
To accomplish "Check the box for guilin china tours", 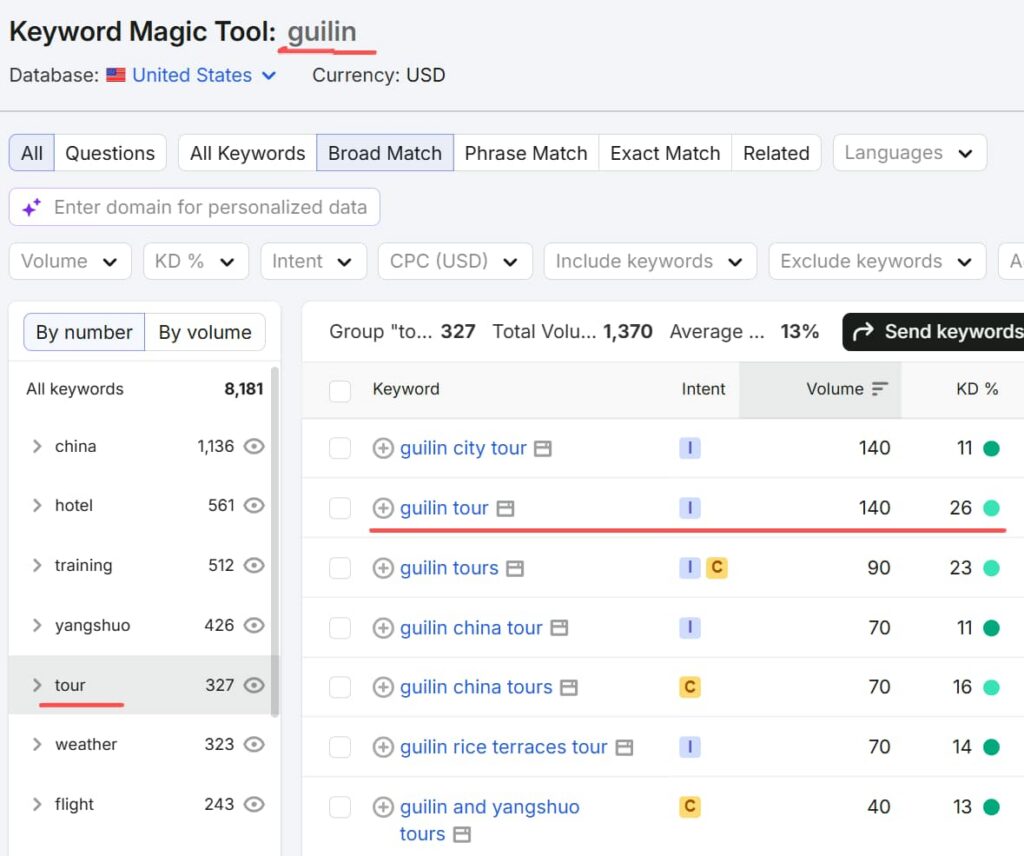I will pos(340,688).
